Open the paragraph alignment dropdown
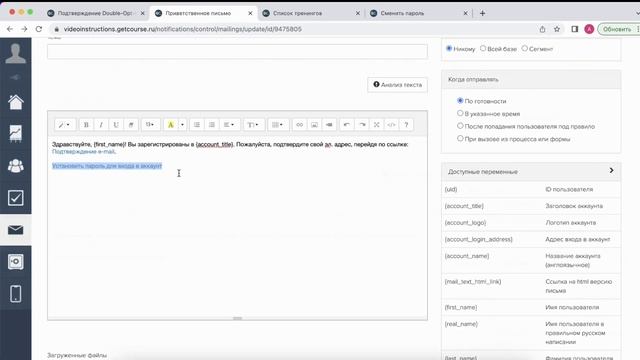 [x=229, y=125]
